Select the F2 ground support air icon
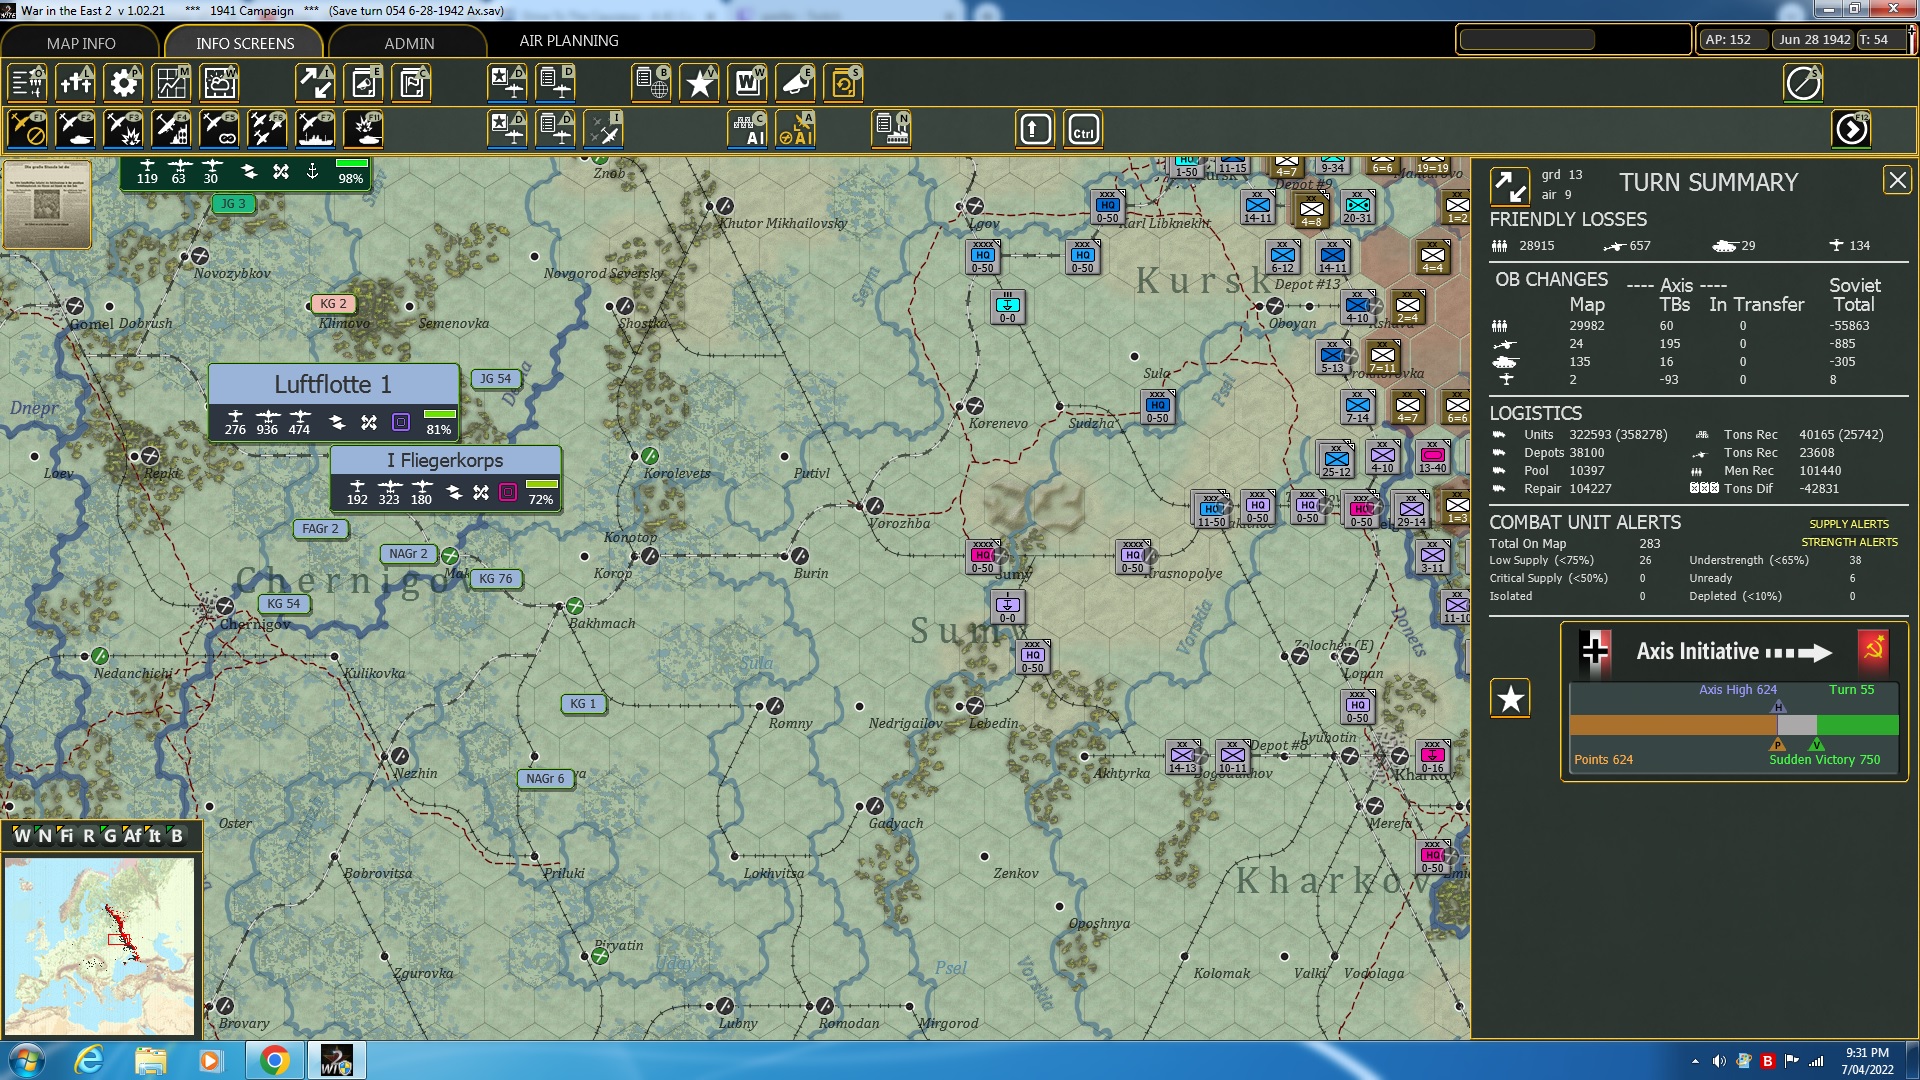The height and width of the screenshot is (1080, 1920). (x=75, y=130)
